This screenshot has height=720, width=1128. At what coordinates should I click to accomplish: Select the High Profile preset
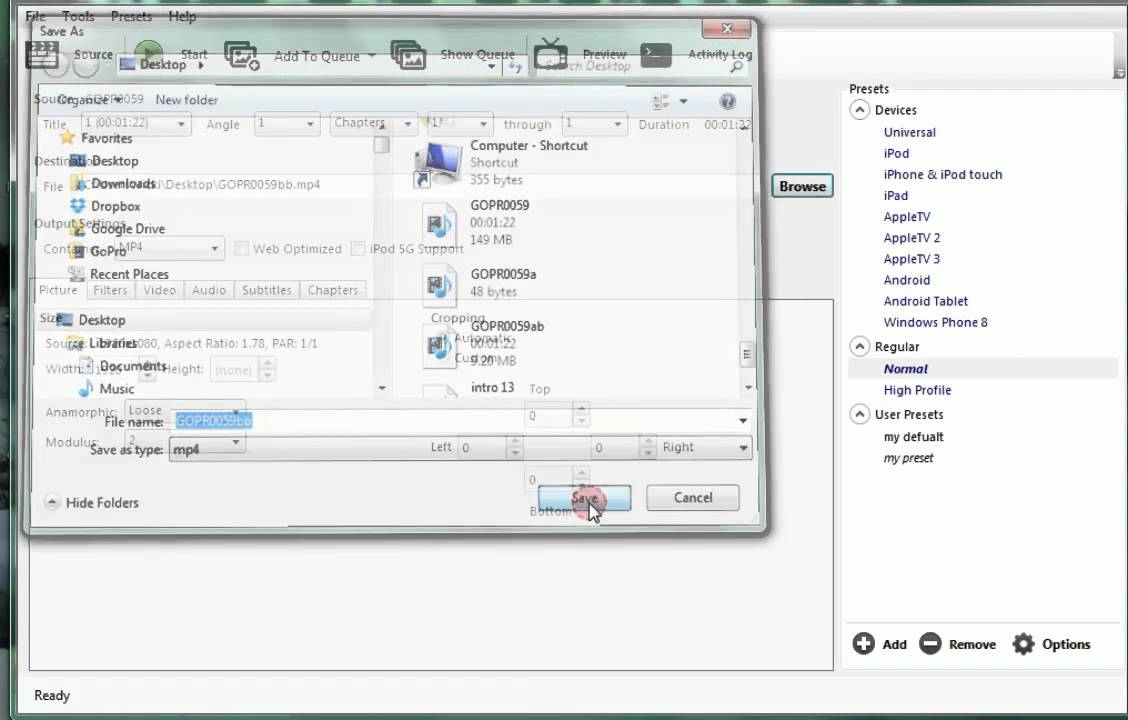[917, 390]
